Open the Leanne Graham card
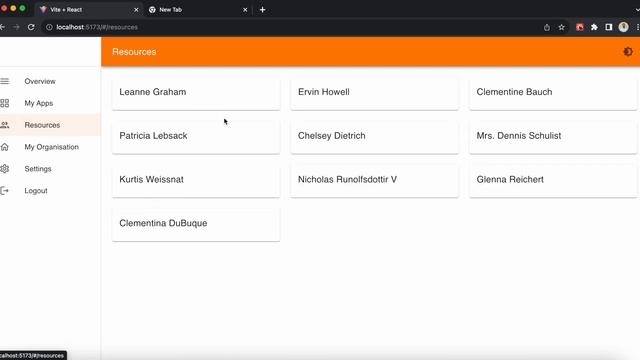 196,92
